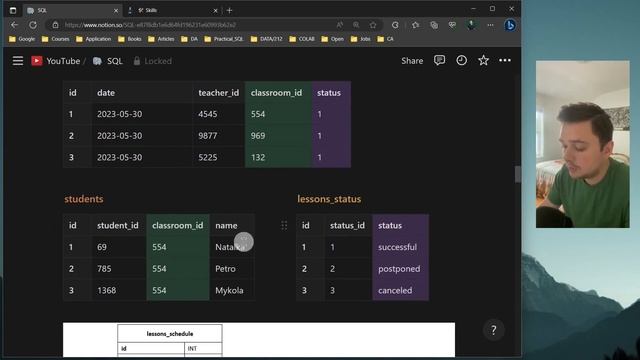Open the DATA/212 bookmarks folder
Image resolution: width=640 pixels, height=360 pixels.
(x=267, y=39)
